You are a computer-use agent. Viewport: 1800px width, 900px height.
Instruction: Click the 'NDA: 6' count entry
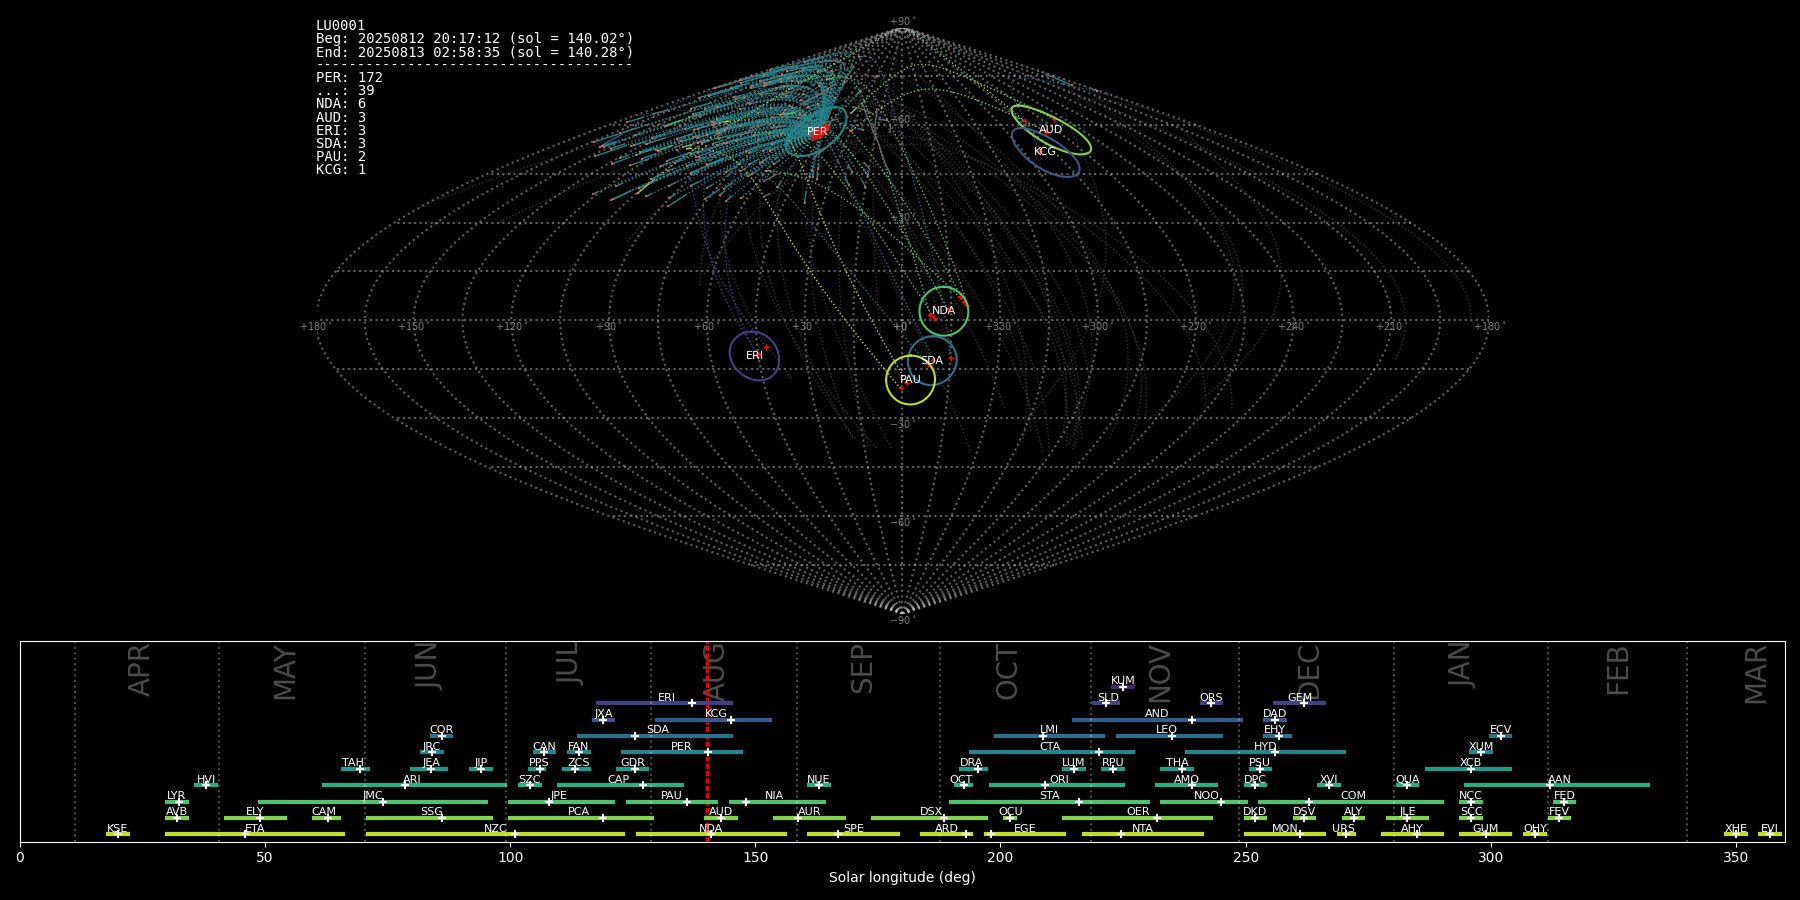coord(341,103)
